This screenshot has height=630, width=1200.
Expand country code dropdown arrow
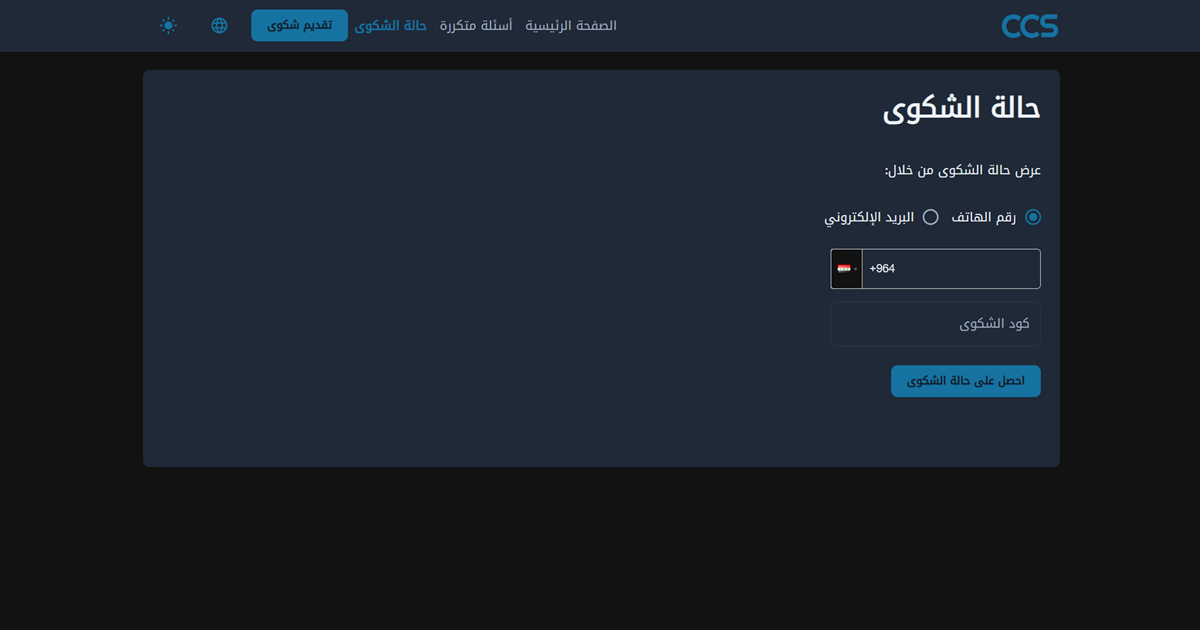point(856,269)
